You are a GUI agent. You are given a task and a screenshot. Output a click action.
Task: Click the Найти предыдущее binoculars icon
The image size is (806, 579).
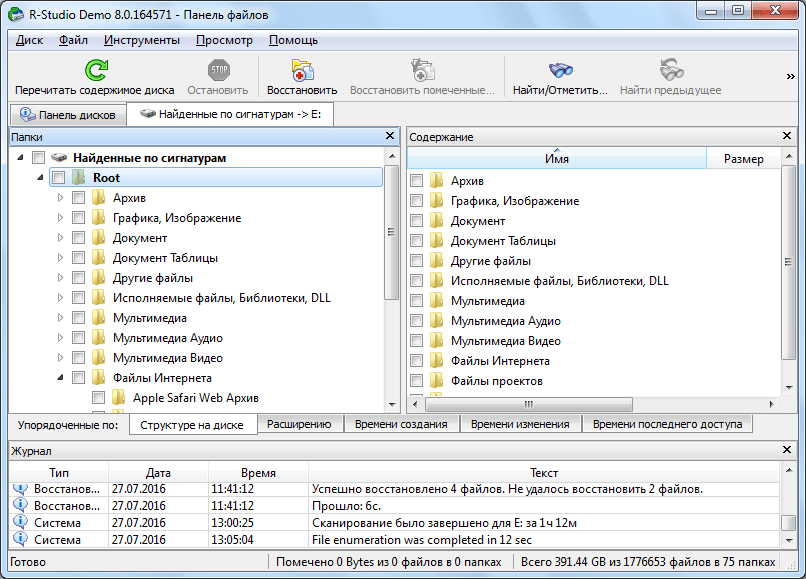coord(670,70)
